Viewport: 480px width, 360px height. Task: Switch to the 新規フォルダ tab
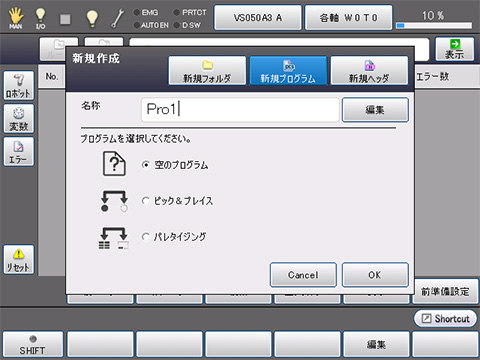point(207,71)
